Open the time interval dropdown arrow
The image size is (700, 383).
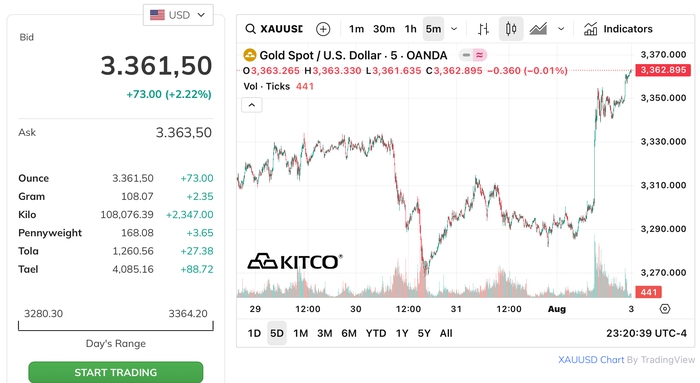pos(454,29)
